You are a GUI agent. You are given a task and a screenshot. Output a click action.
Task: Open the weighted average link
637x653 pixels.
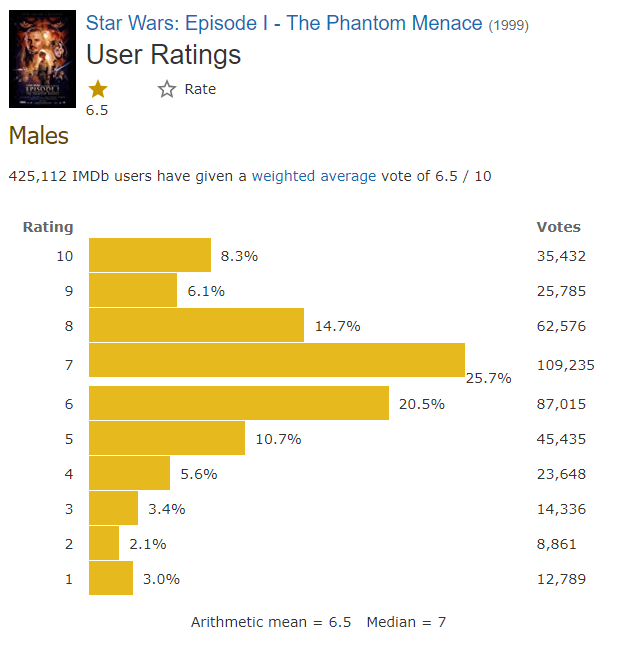click(x=314, y=176)
